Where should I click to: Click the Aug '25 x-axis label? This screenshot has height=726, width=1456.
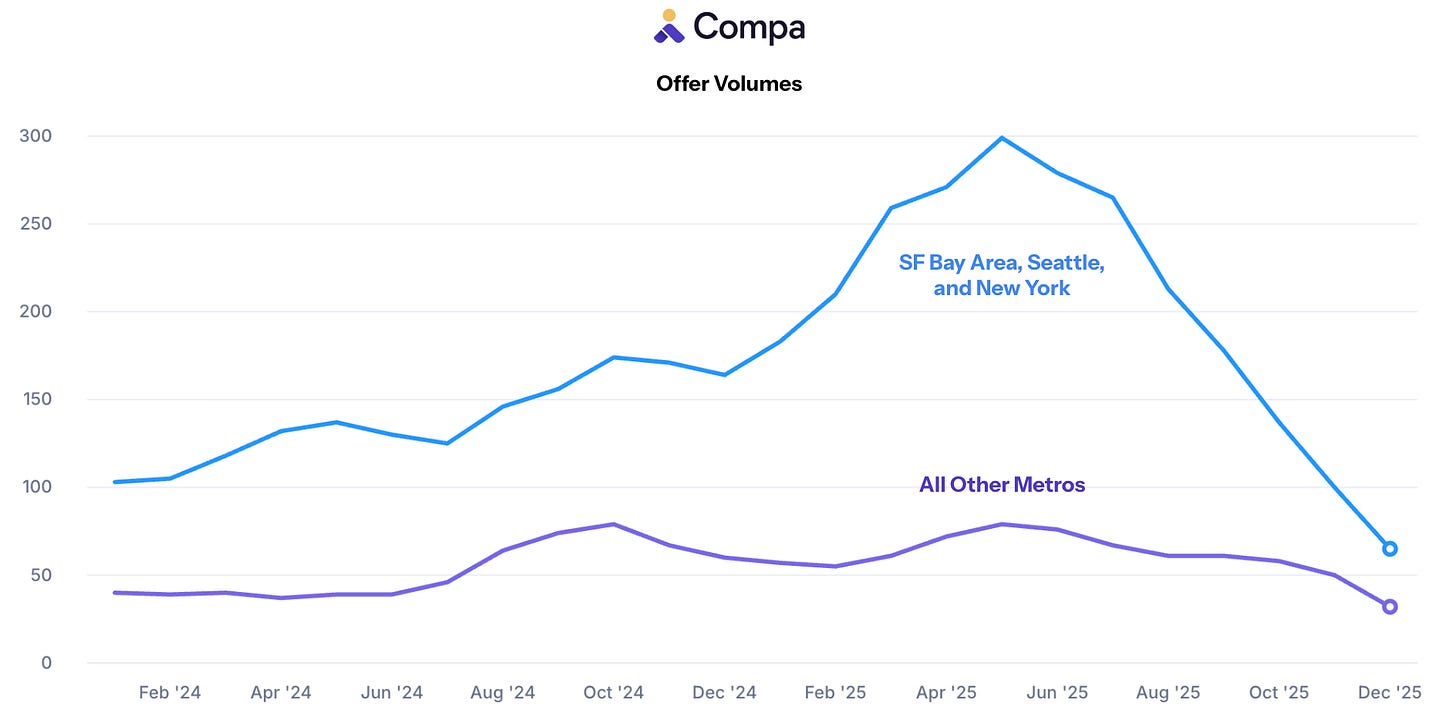tap(1168, 693)
